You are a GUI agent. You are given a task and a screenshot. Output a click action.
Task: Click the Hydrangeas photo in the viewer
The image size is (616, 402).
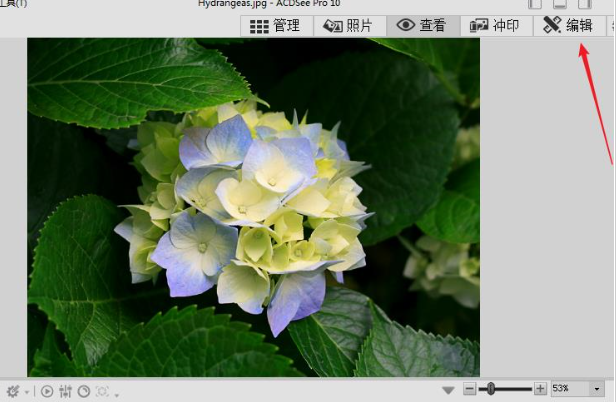click(253, 207)
